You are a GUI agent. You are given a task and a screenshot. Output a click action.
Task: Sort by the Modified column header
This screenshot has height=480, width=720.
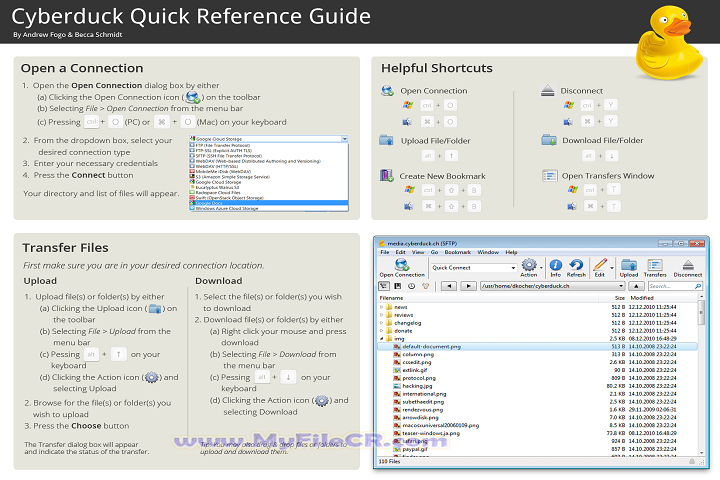coord(662,298)
